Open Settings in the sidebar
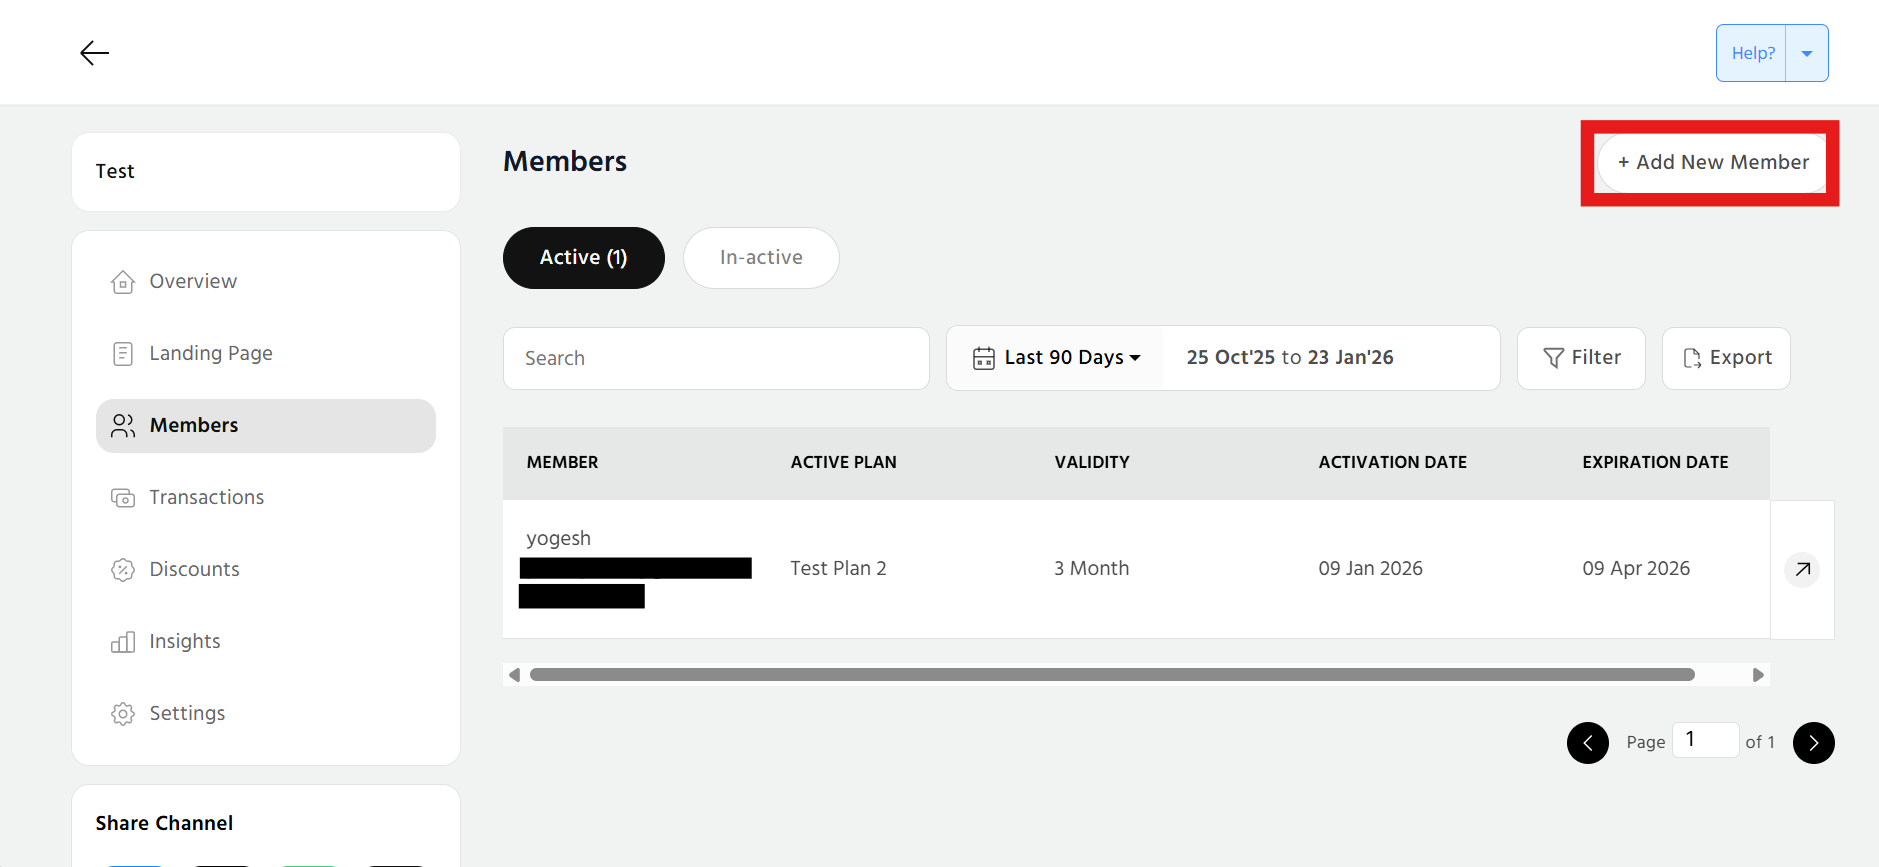Viewport: 1879px width, 867px height. click(x=187, y=714)
